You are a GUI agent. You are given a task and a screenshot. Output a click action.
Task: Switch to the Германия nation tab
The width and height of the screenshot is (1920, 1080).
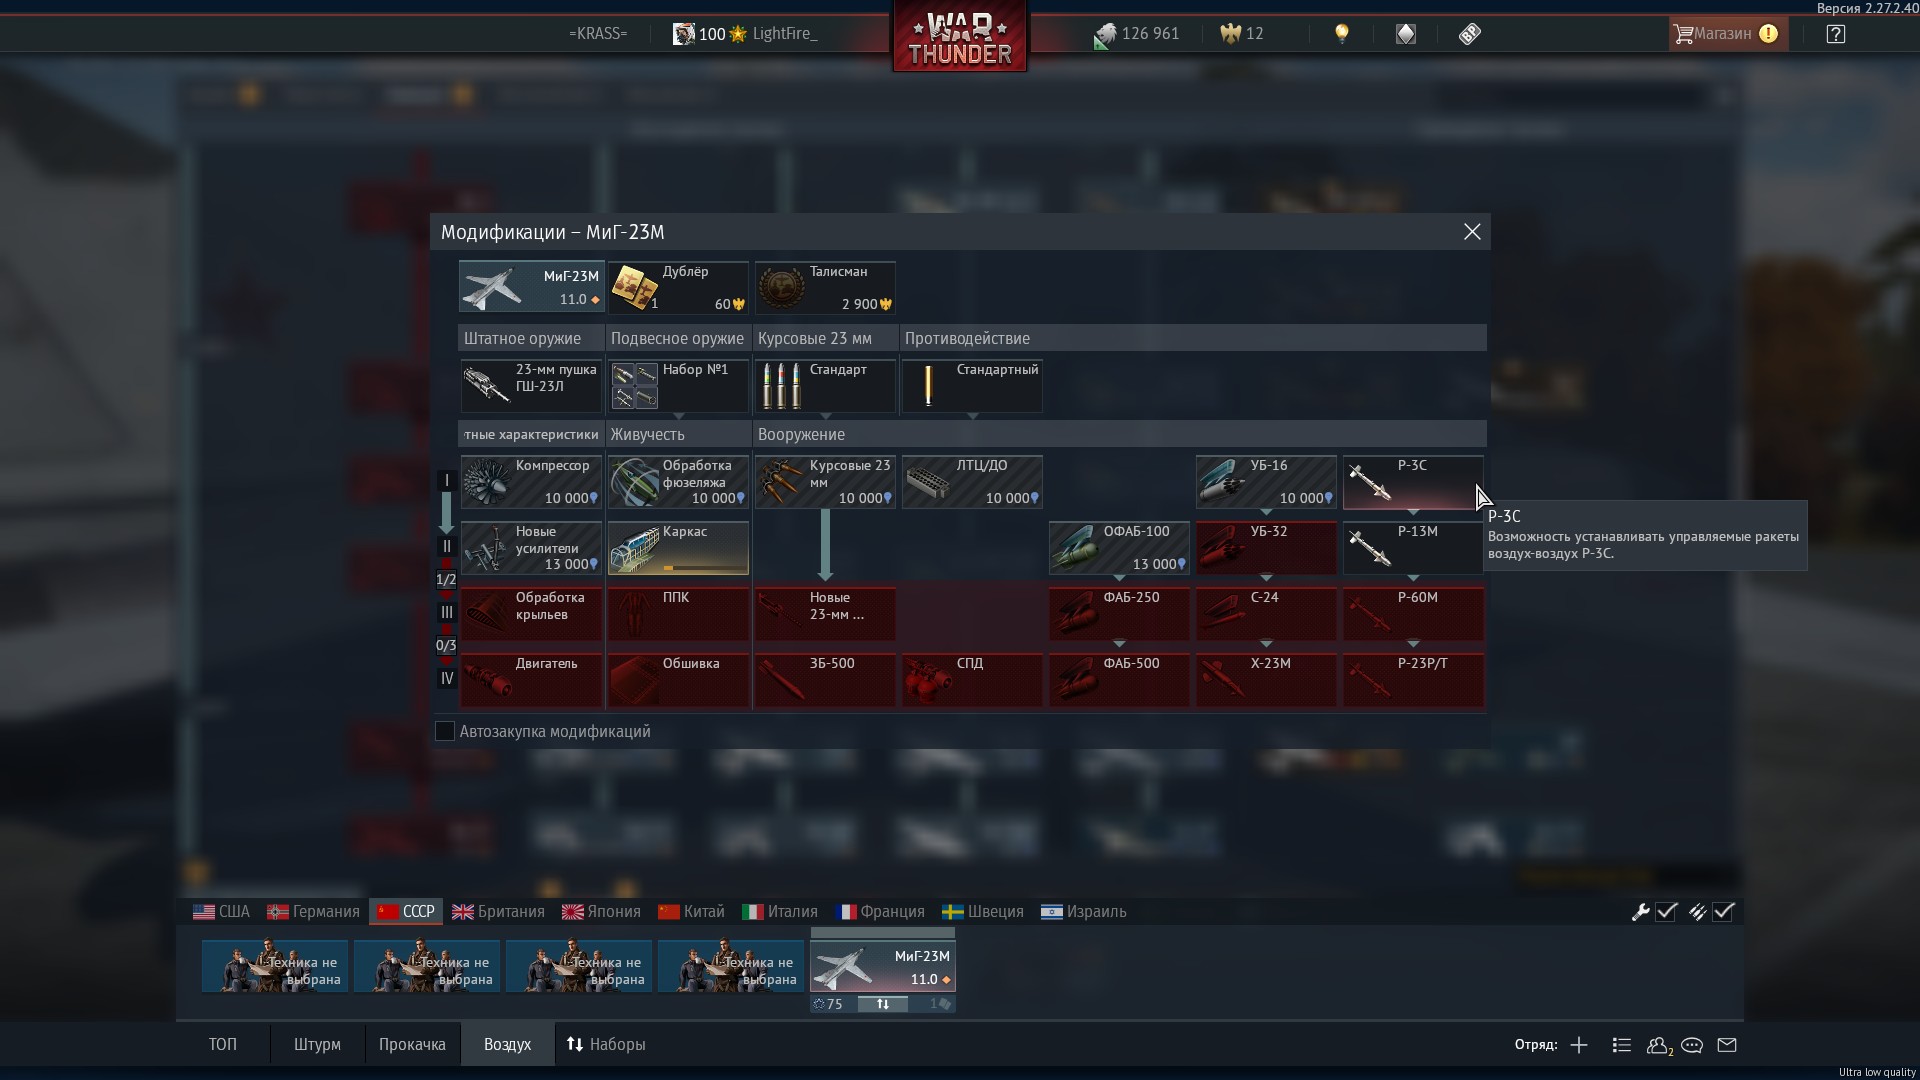pos(314,912)
